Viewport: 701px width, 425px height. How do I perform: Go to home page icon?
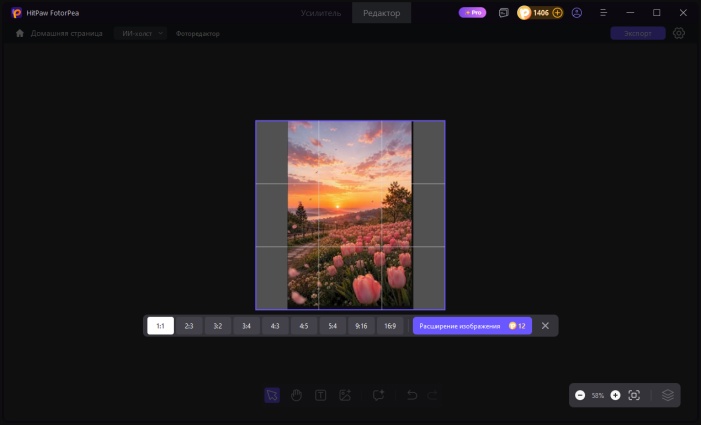[x=20, y=33]
